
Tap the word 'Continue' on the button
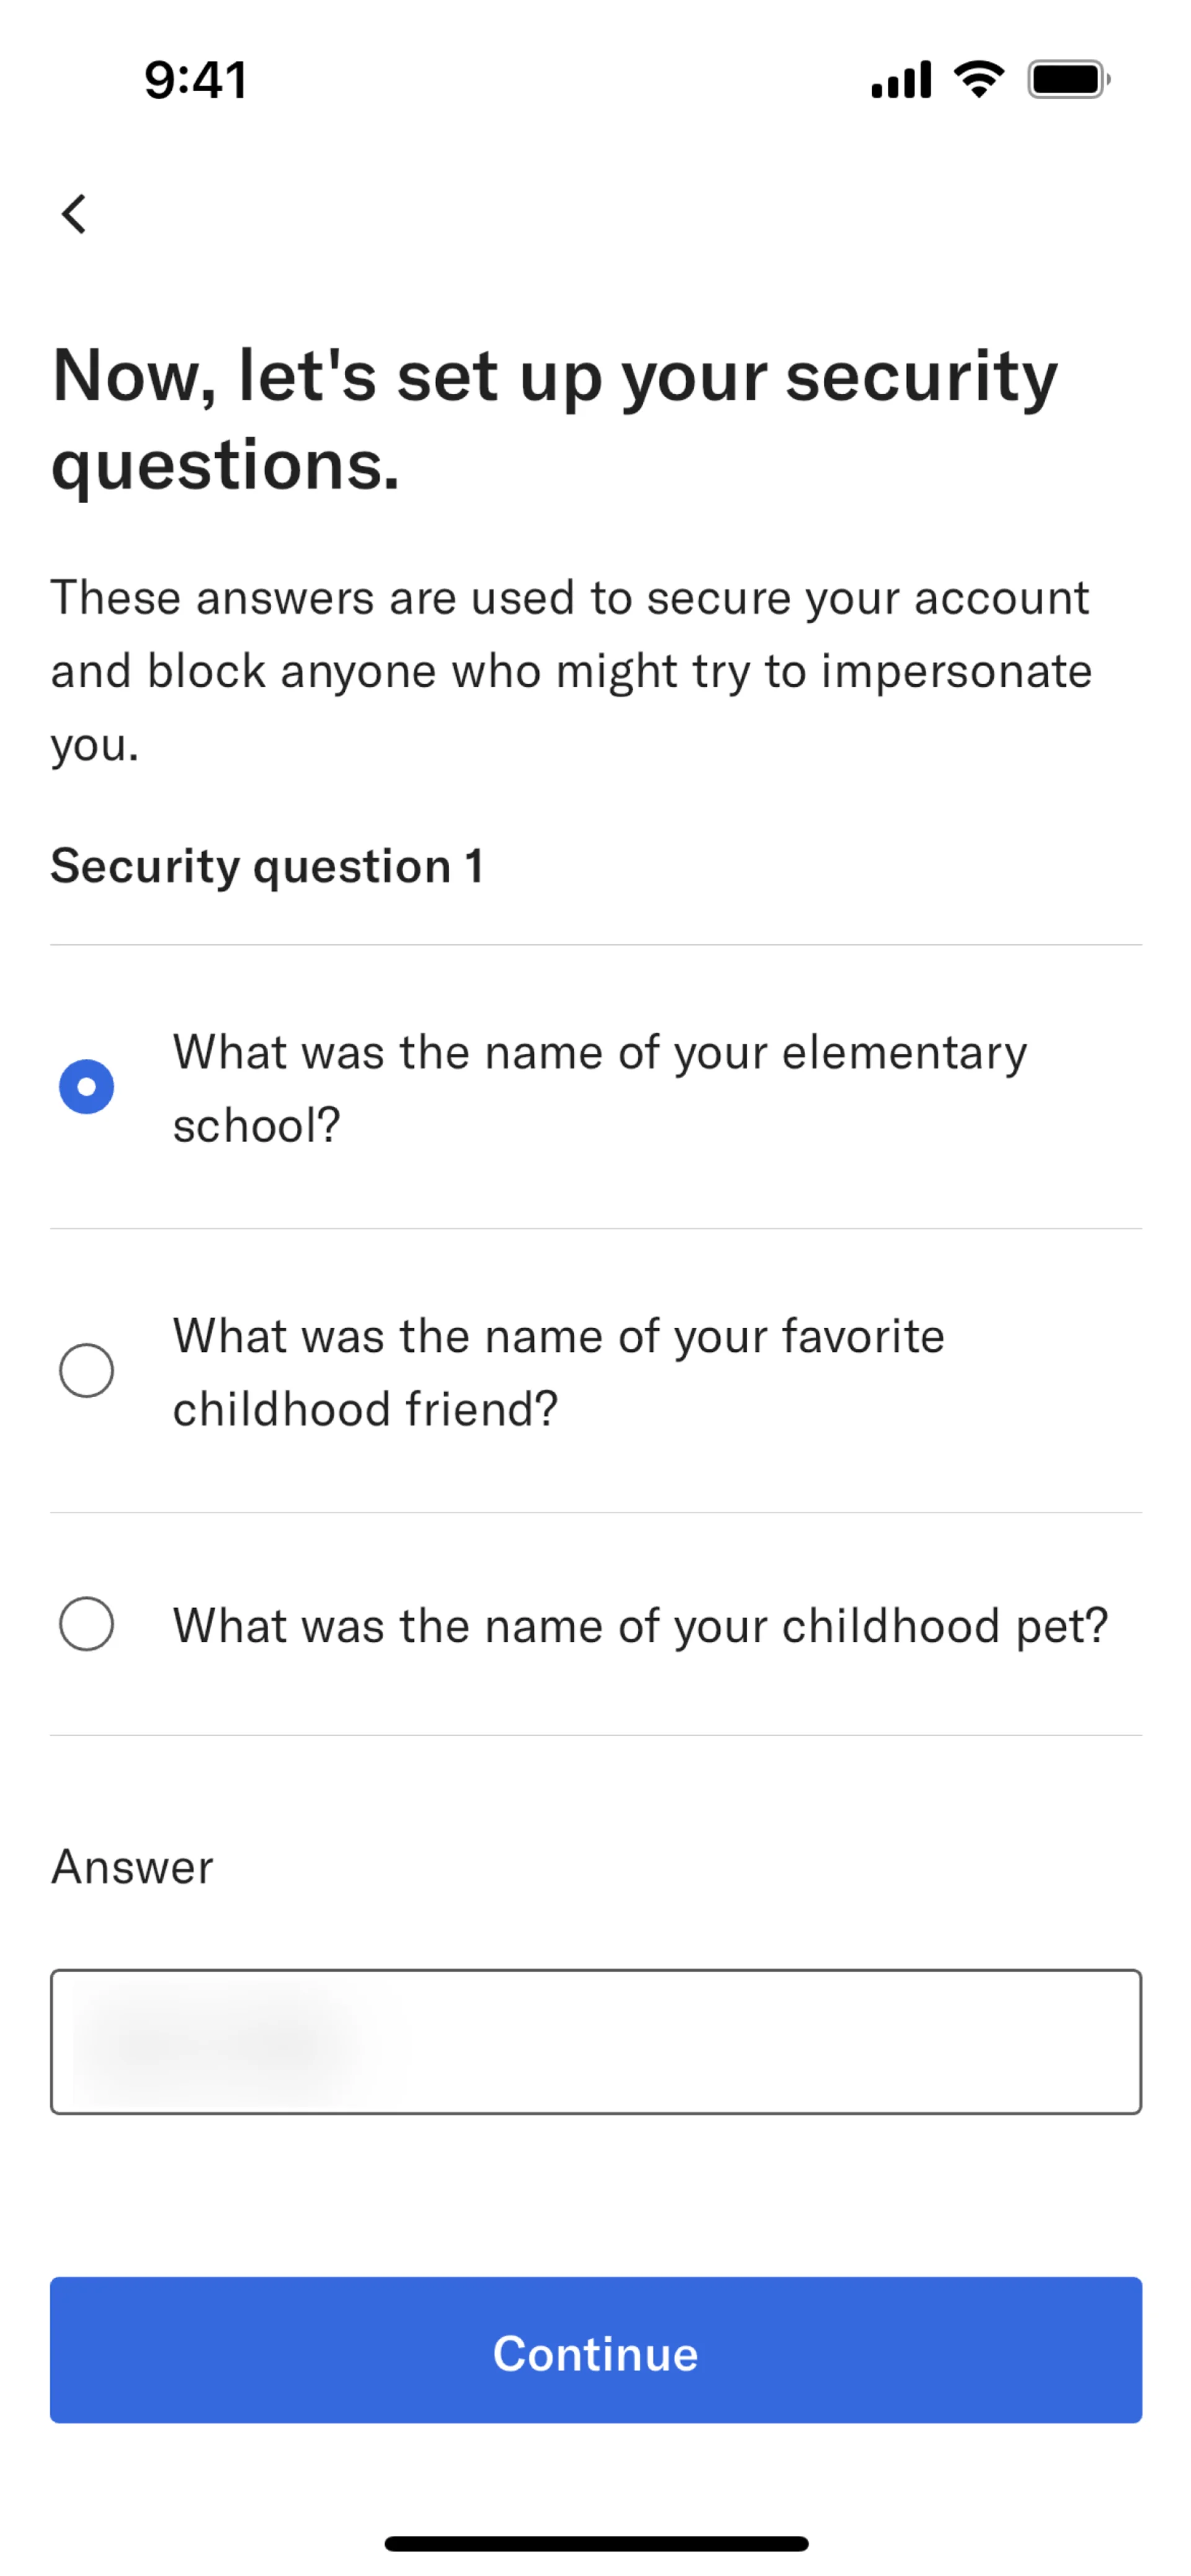(x=596, y=2353)
